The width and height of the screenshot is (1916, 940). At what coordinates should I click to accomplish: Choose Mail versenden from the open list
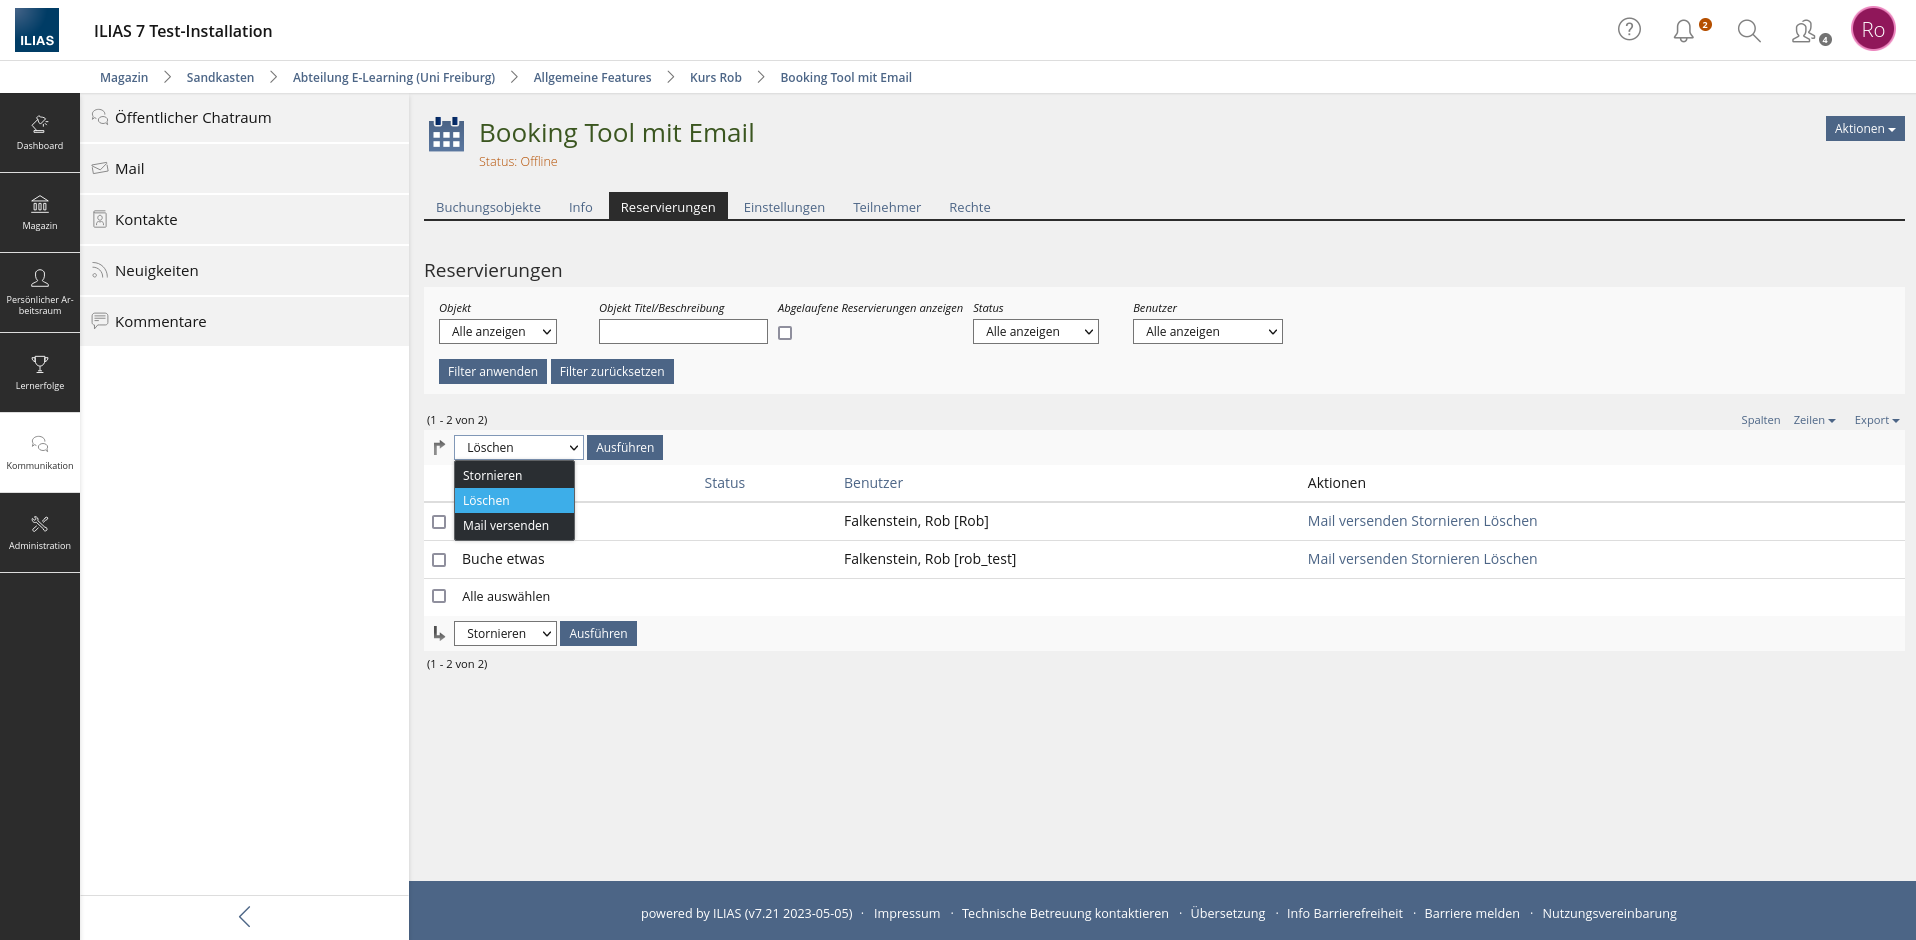[506, 526]
